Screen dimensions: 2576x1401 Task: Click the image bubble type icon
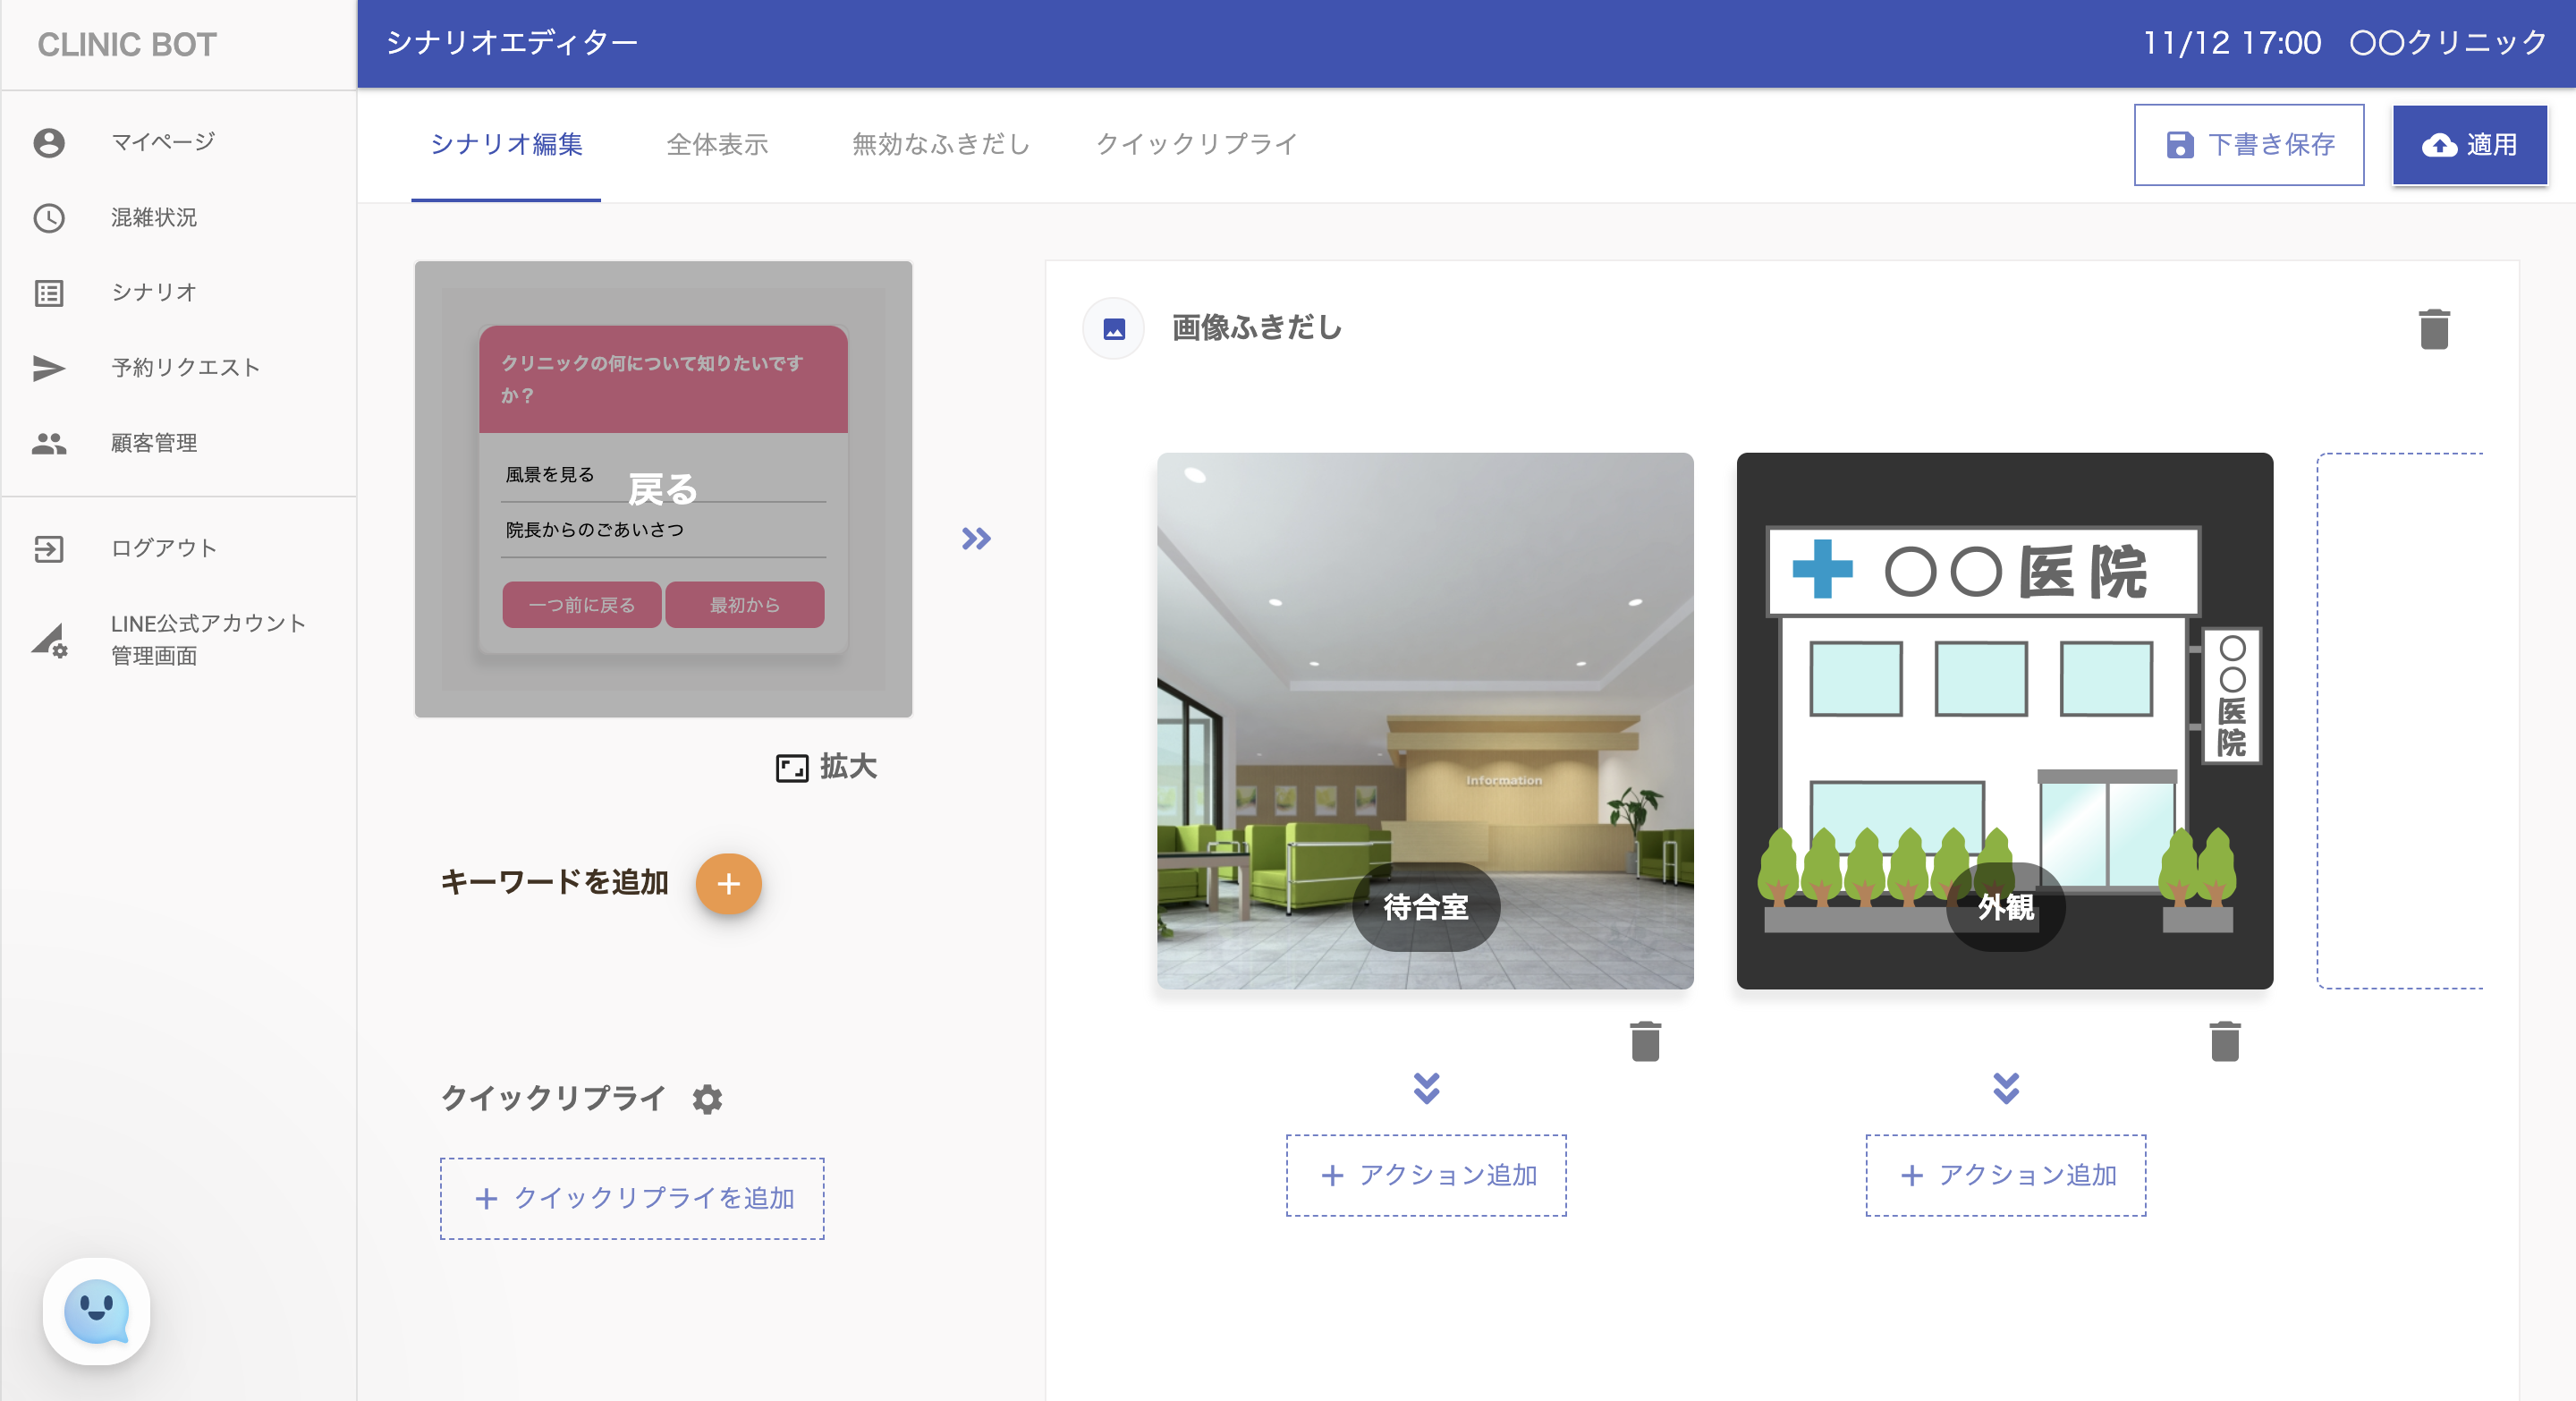1114,329
